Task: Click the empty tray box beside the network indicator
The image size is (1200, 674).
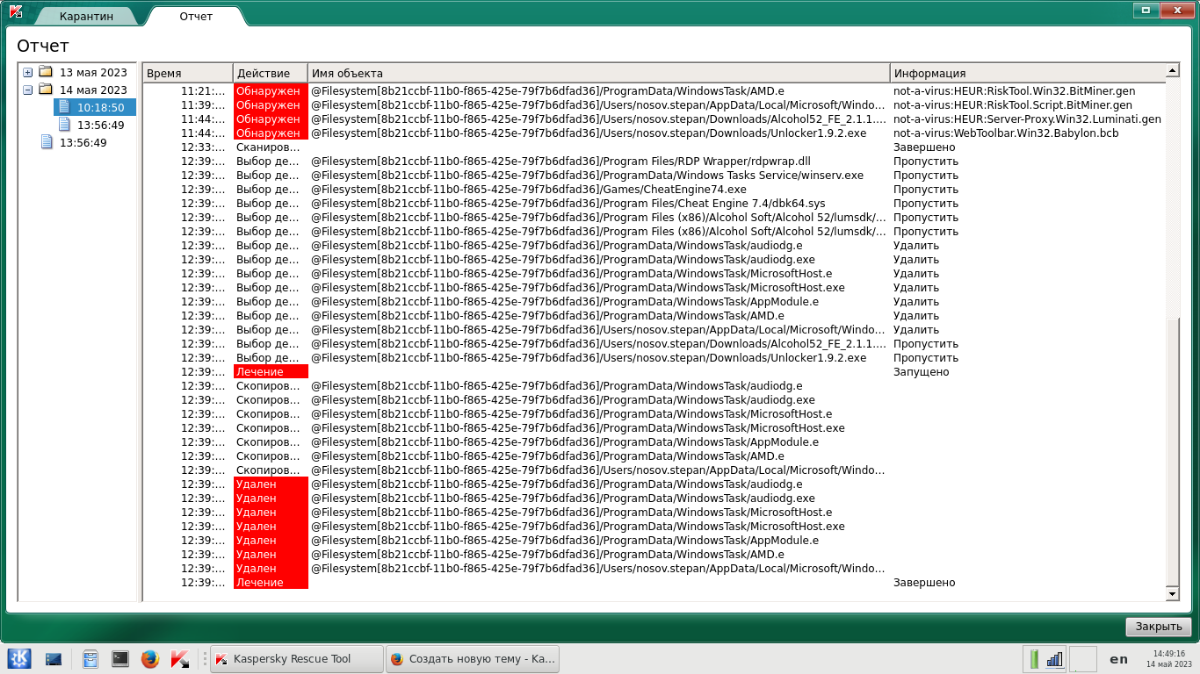Action: 1082,659
